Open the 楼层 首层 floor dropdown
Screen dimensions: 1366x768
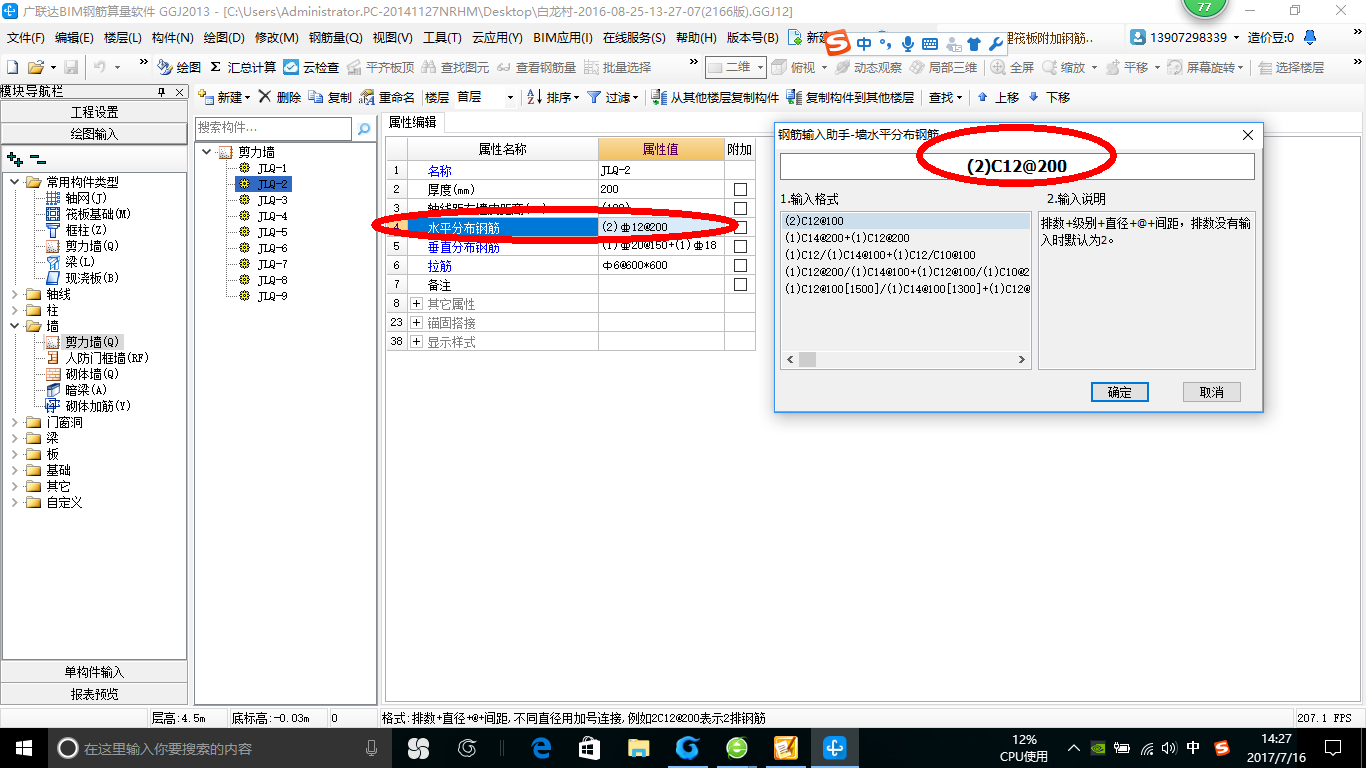pos(510,98)
